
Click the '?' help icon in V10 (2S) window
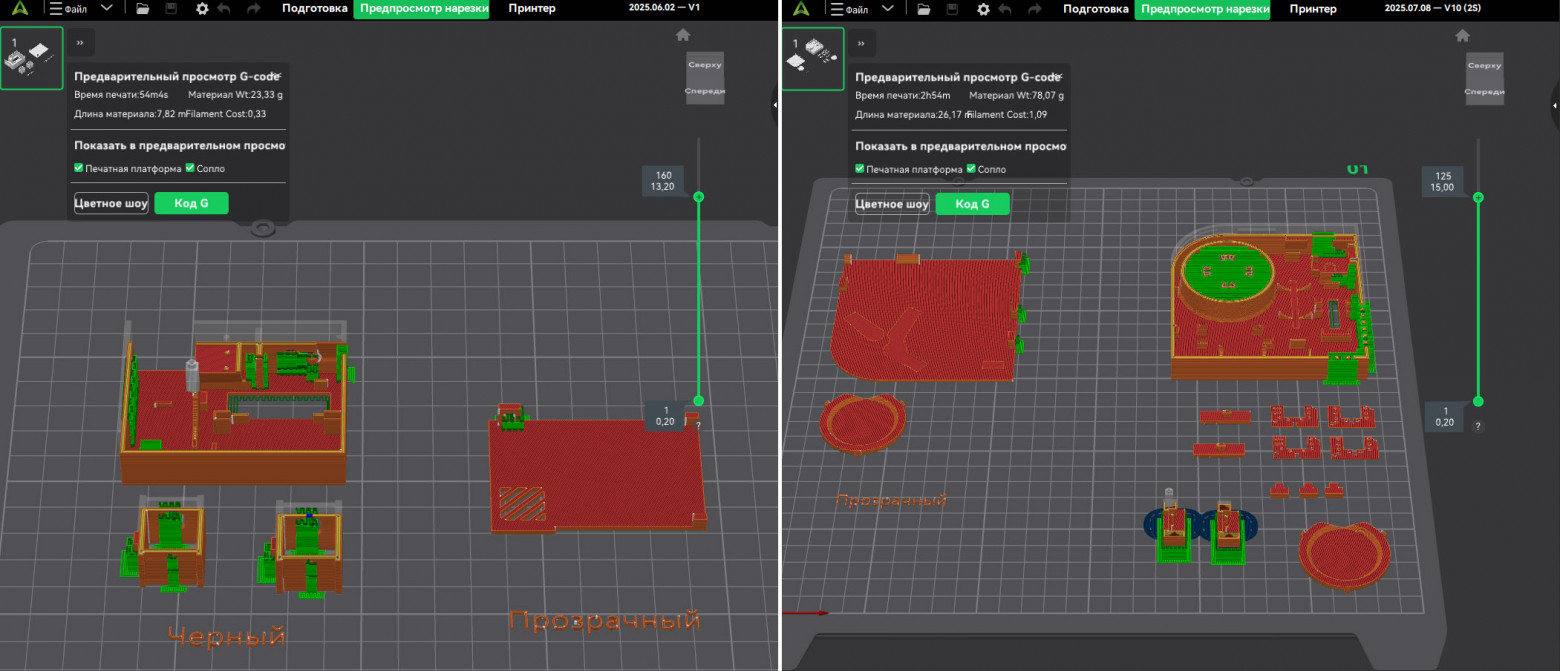click(1478, 426)
